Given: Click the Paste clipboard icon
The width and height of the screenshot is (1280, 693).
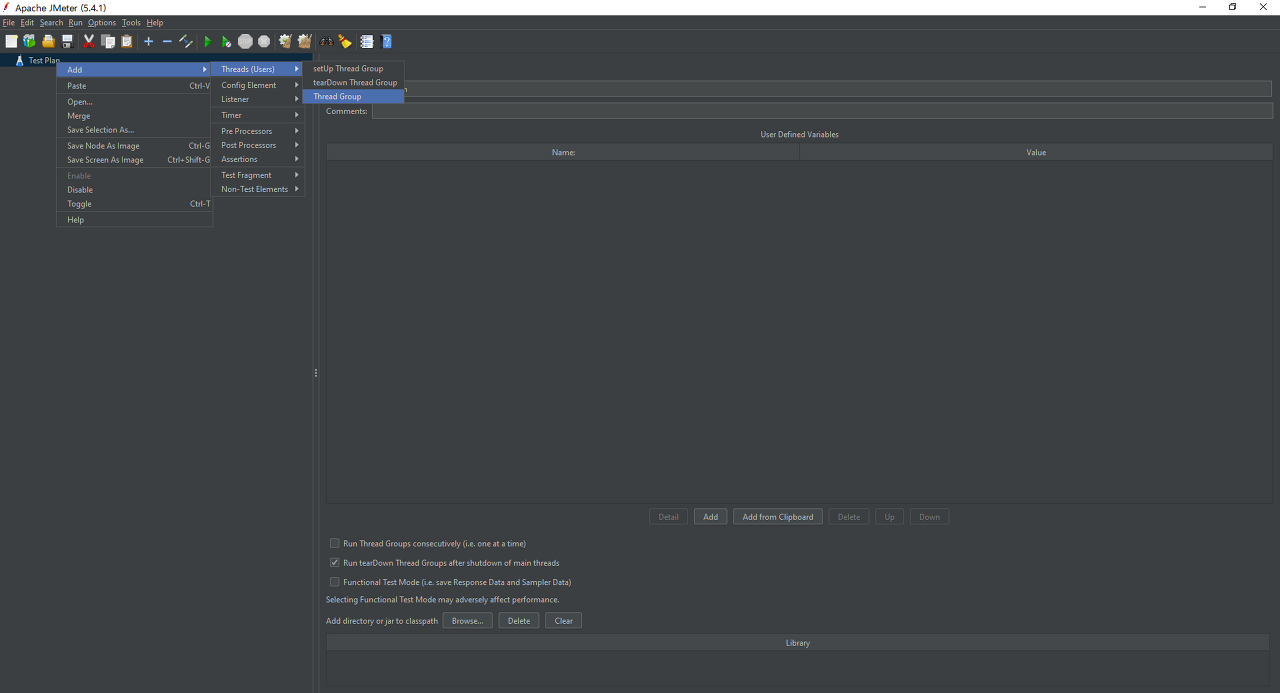Looking at the screenshot, I should tap(127, 41).
